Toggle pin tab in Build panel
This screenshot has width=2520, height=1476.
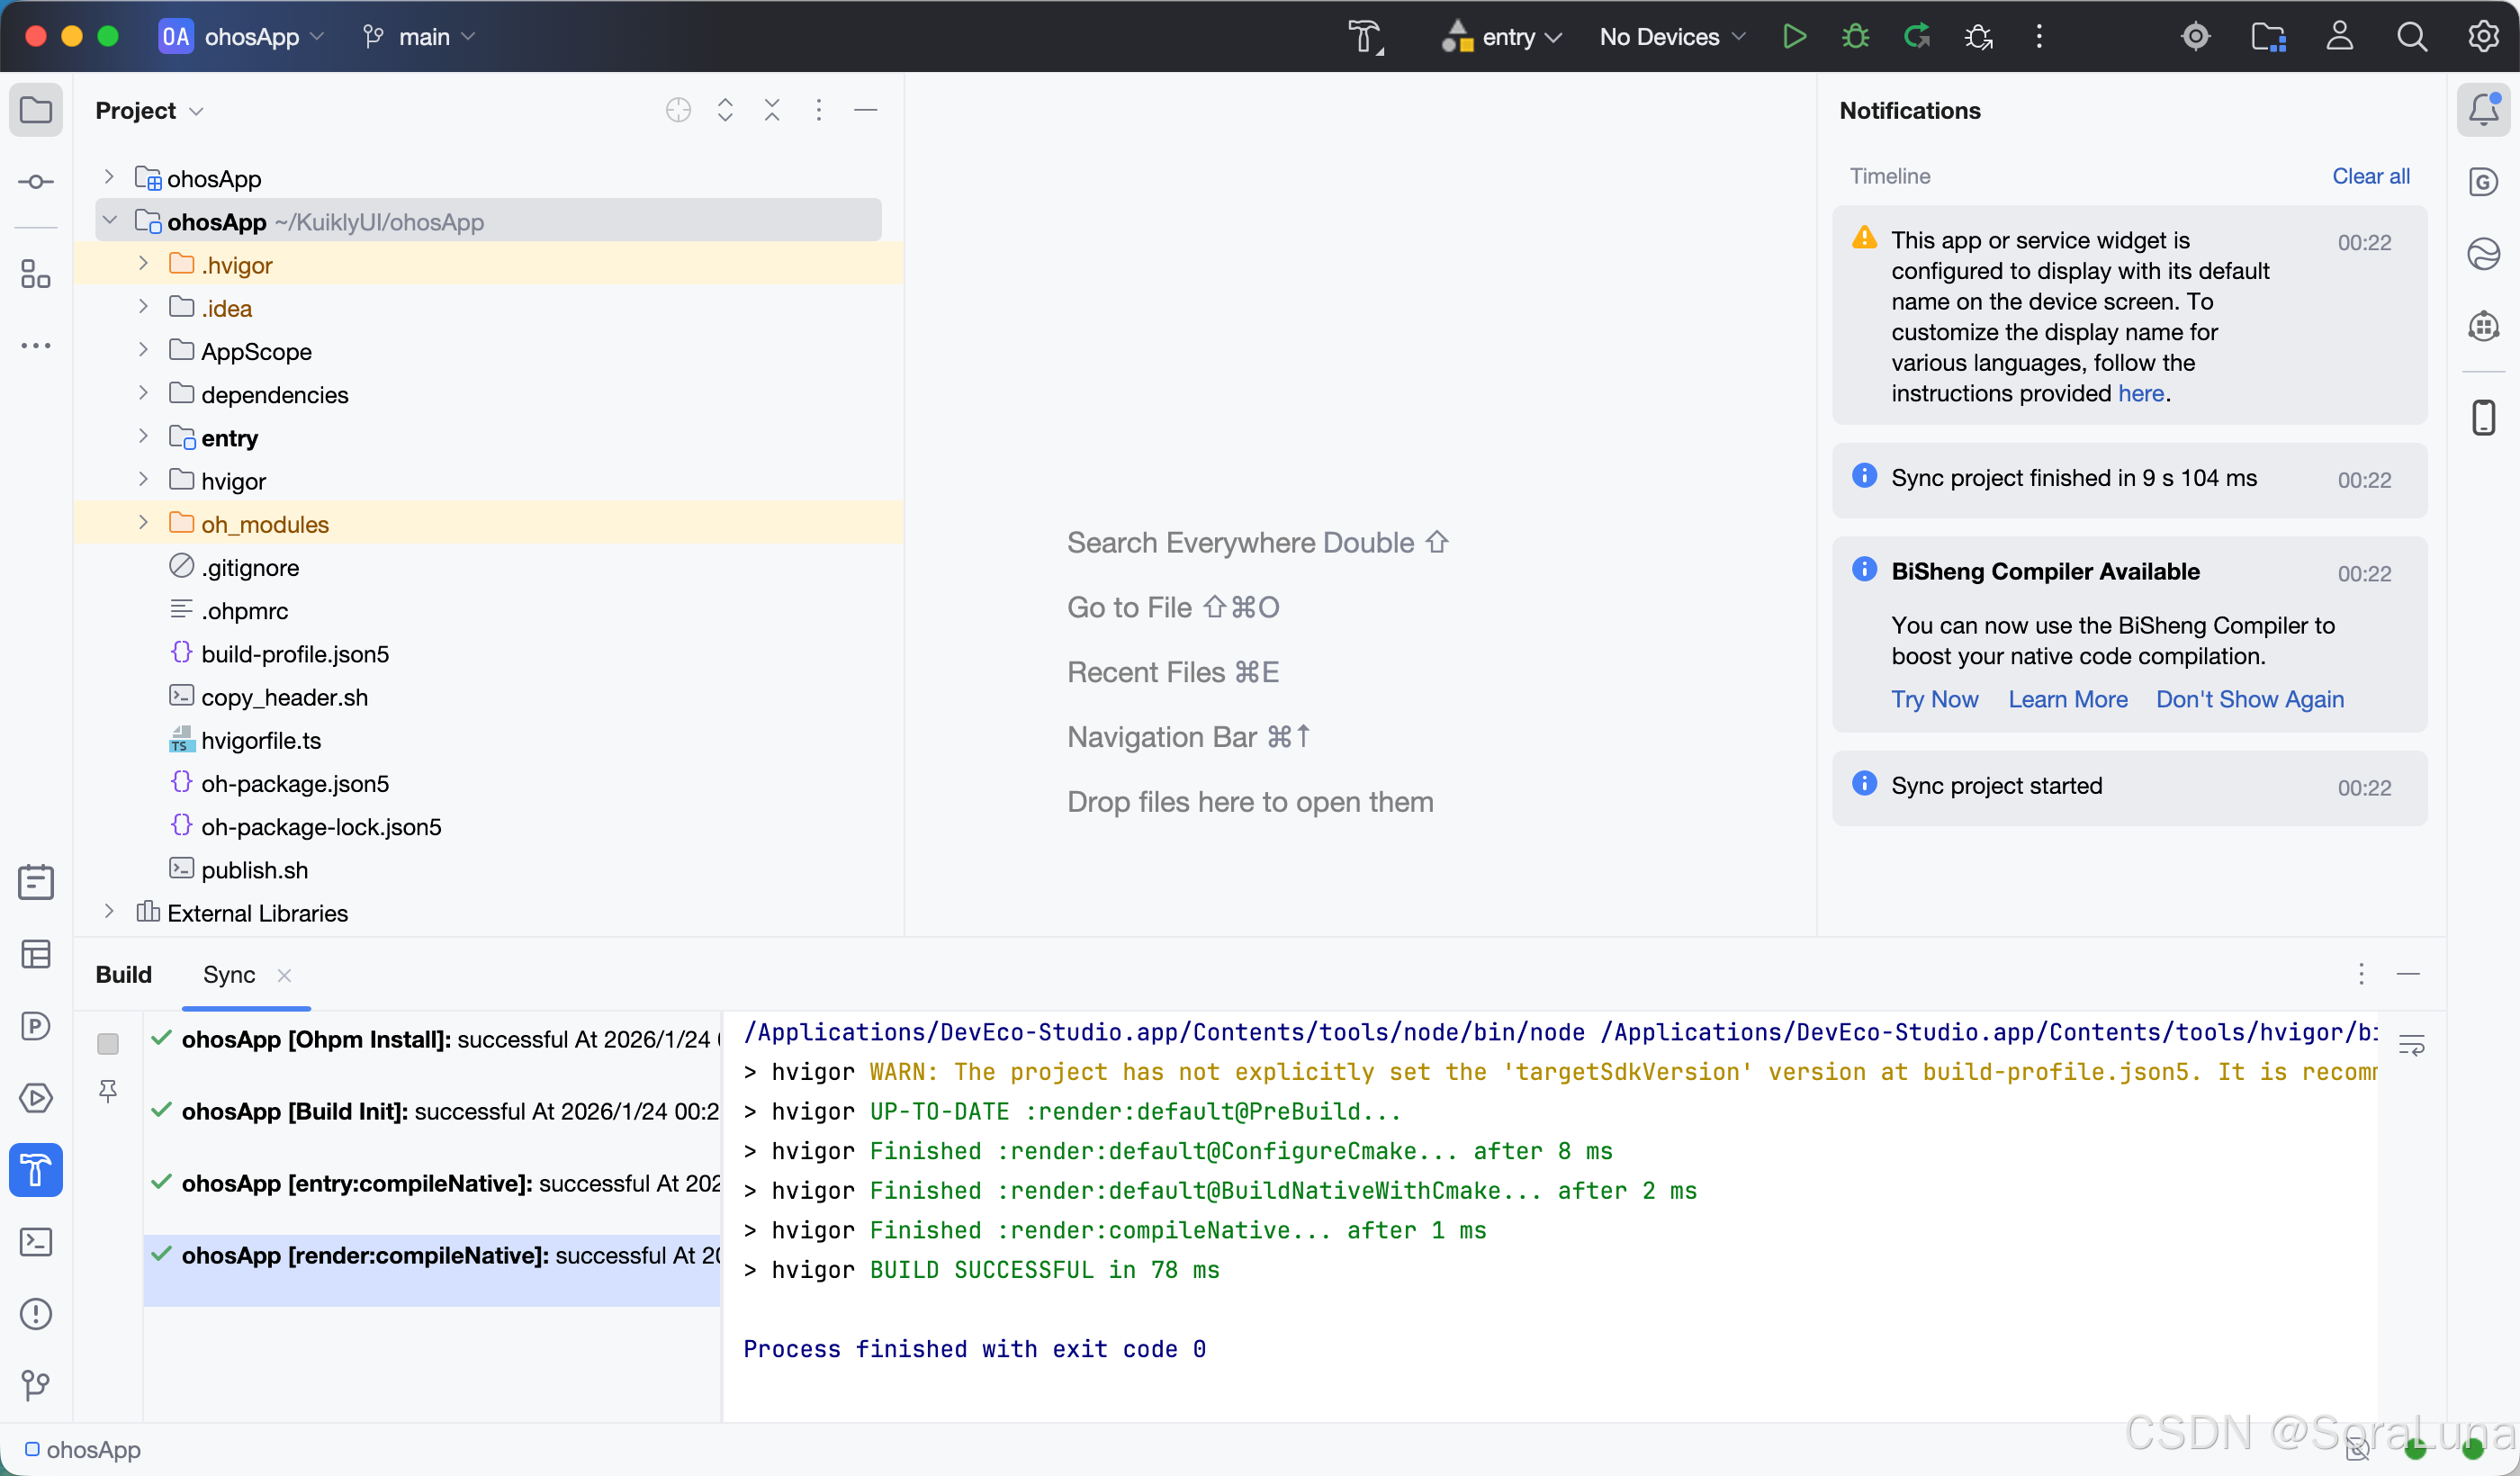pyautogui.click(x=108, y=1091)
